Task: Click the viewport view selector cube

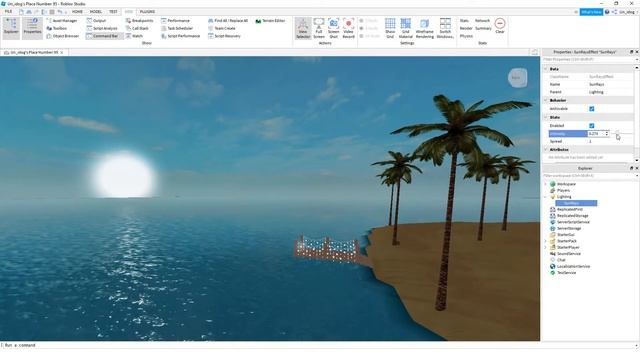Action: [x=517, y=78]
